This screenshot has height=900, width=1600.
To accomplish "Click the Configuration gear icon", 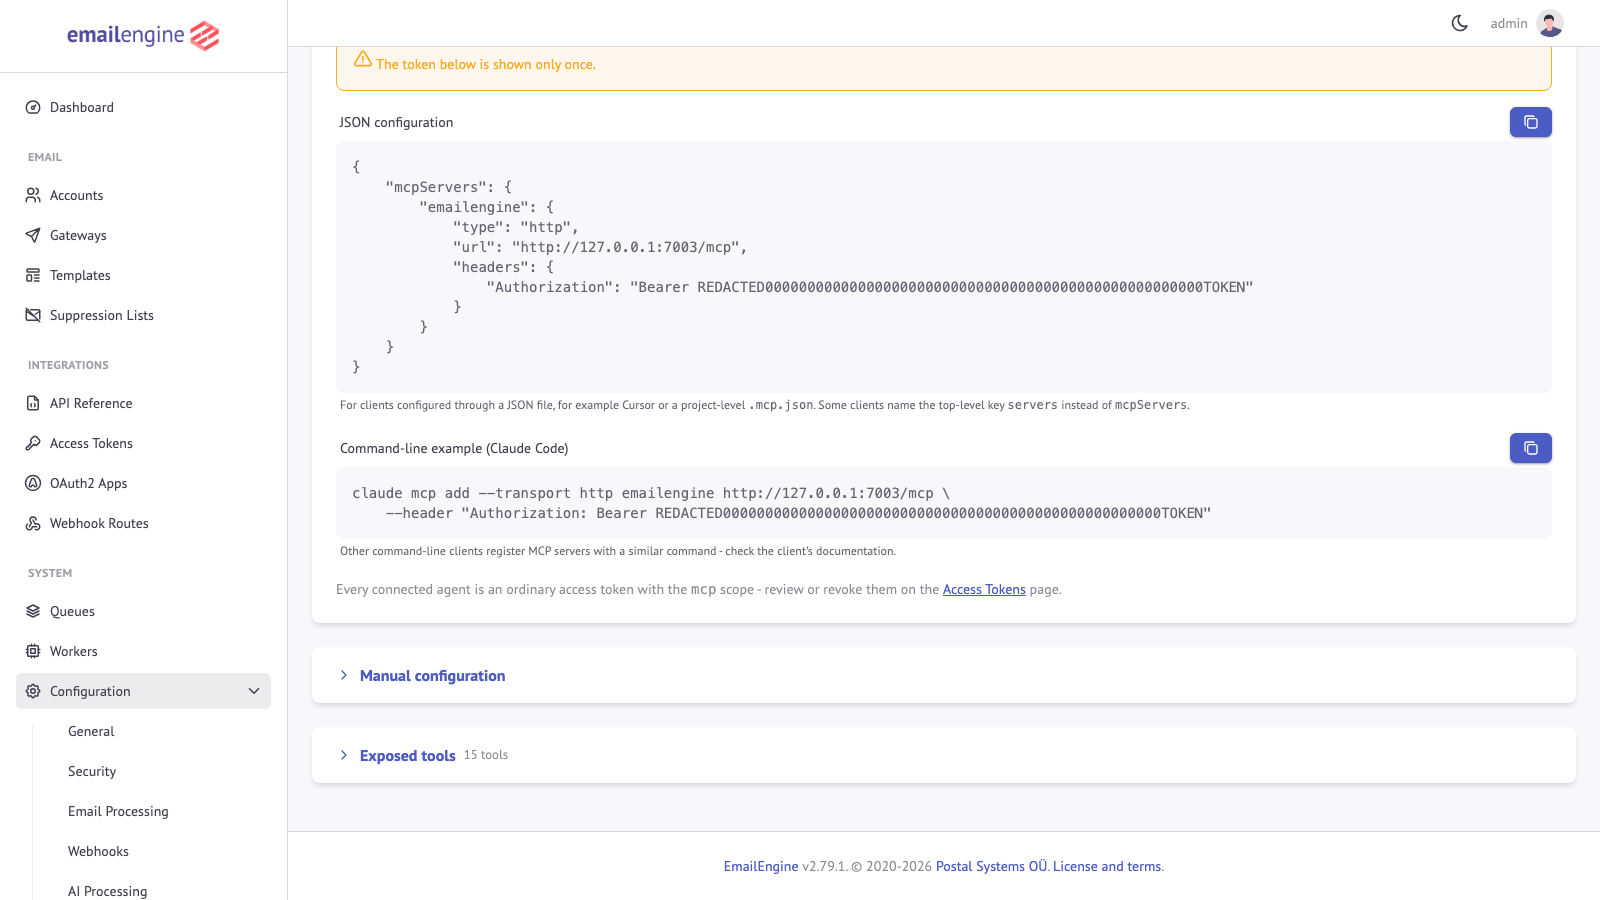I will point(33,691).
